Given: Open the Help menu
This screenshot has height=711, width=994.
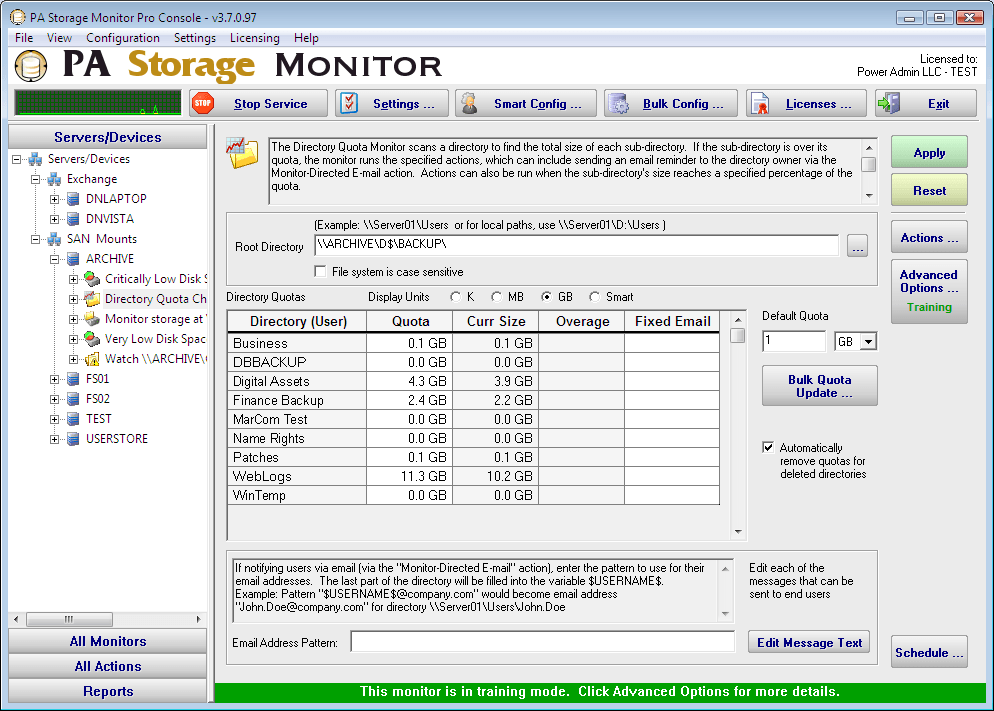Looking at the screenshot, I should tap(306, 38).
